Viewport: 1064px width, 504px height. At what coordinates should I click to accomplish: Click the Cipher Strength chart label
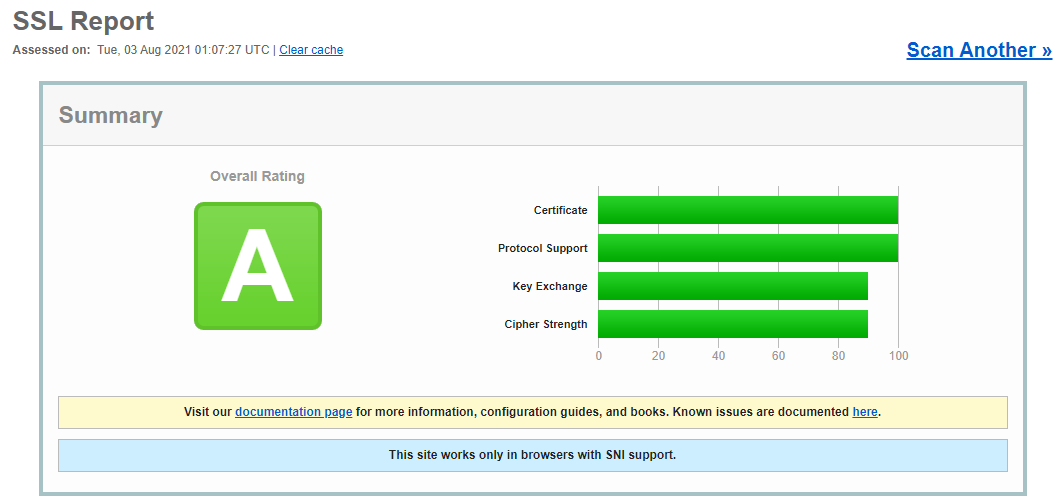click(x=546, y=324)
